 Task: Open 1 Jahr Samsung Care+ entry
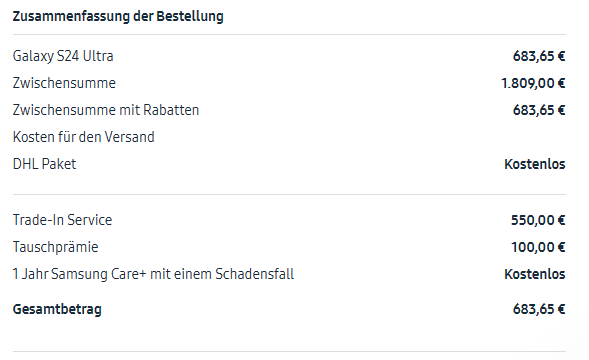tap(153, 274)
